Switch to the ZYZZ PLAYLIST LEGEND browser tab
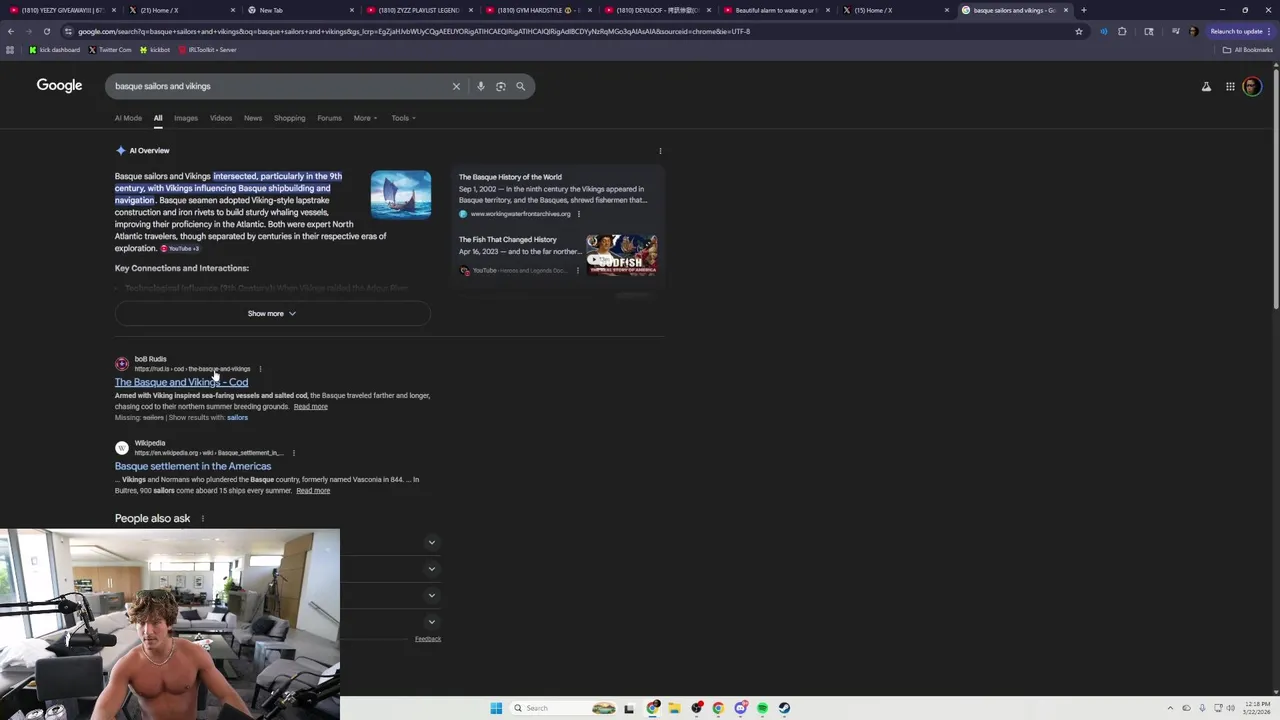Viewport: 1280px width, 720px height. coord(418,10)
